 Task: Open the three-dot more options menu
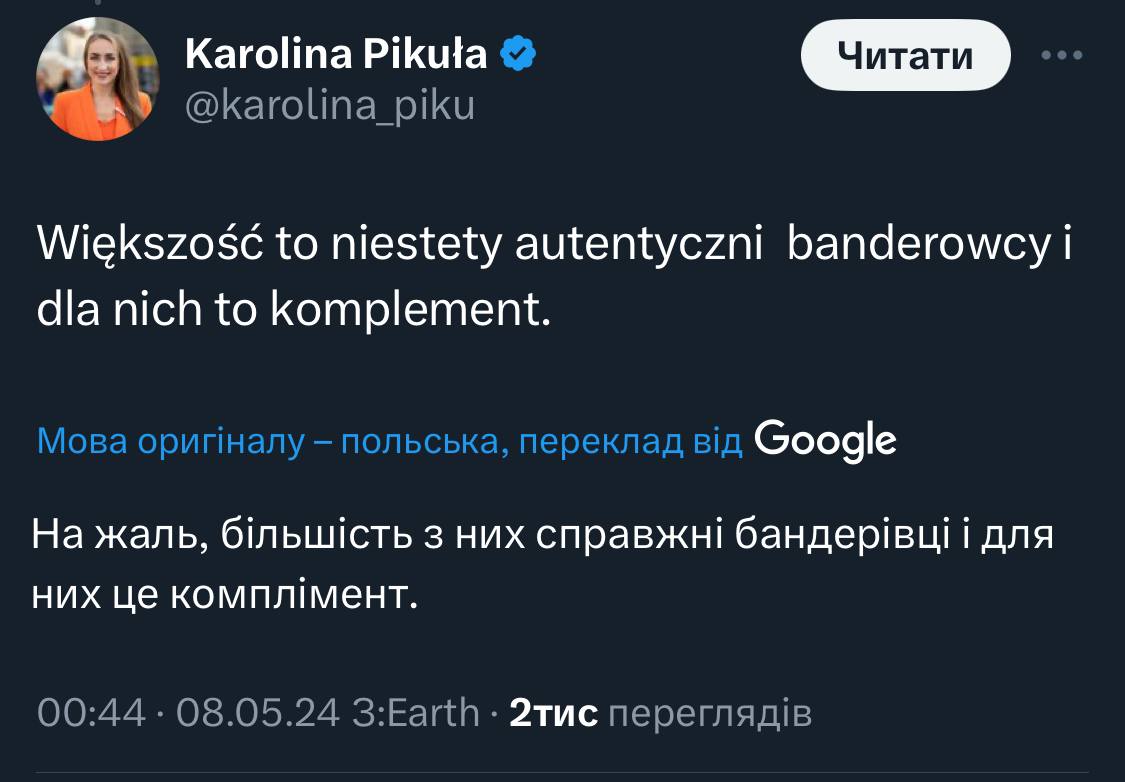click(x=1062, y=56)
